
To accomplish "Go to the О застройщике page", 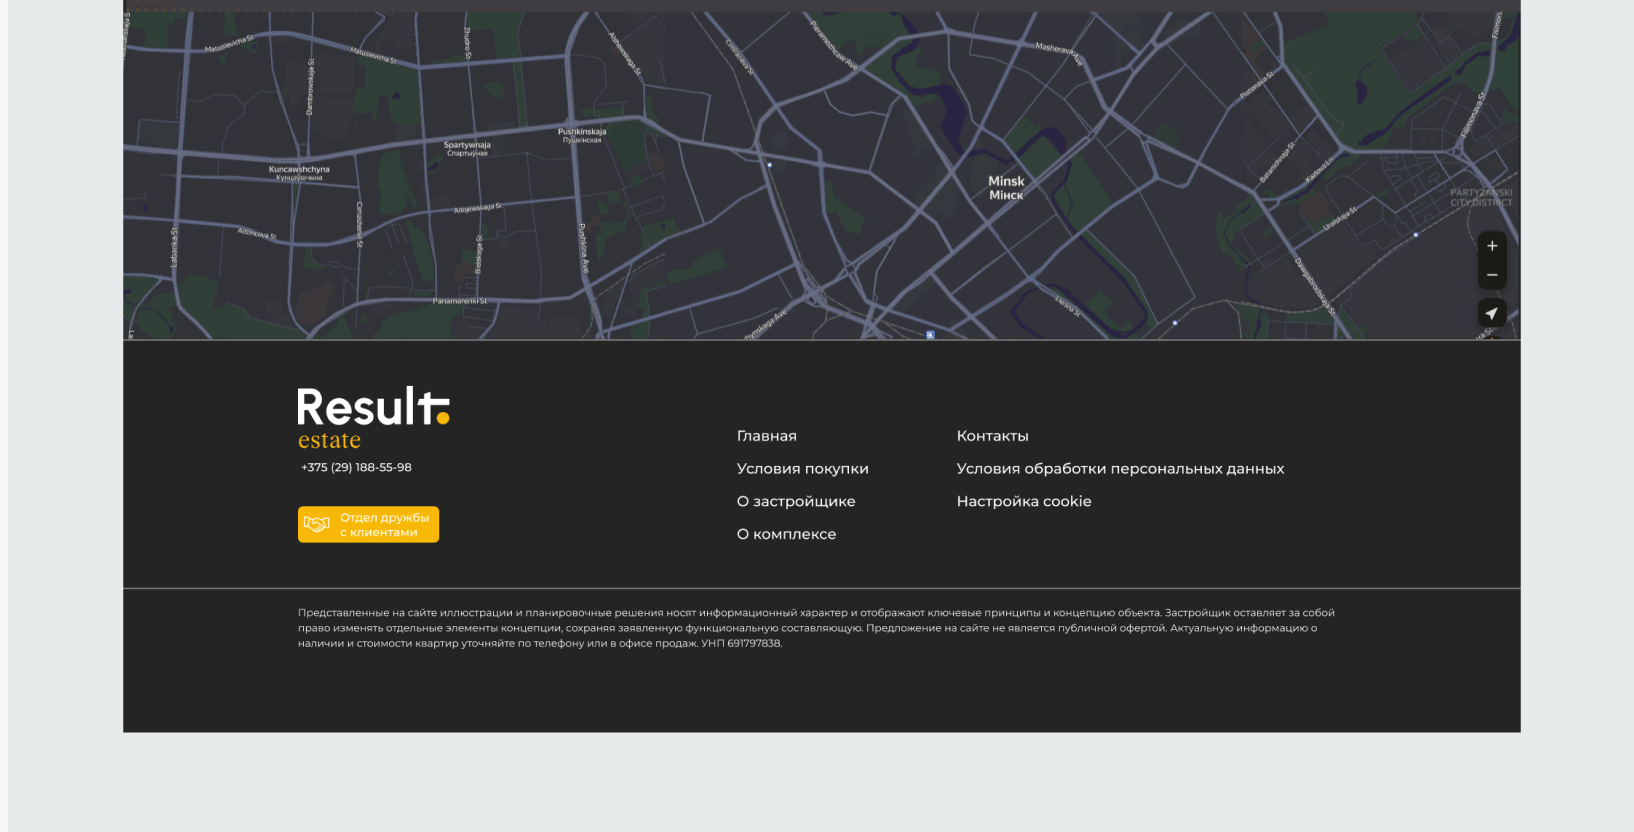I will click(x=796, y=502).
